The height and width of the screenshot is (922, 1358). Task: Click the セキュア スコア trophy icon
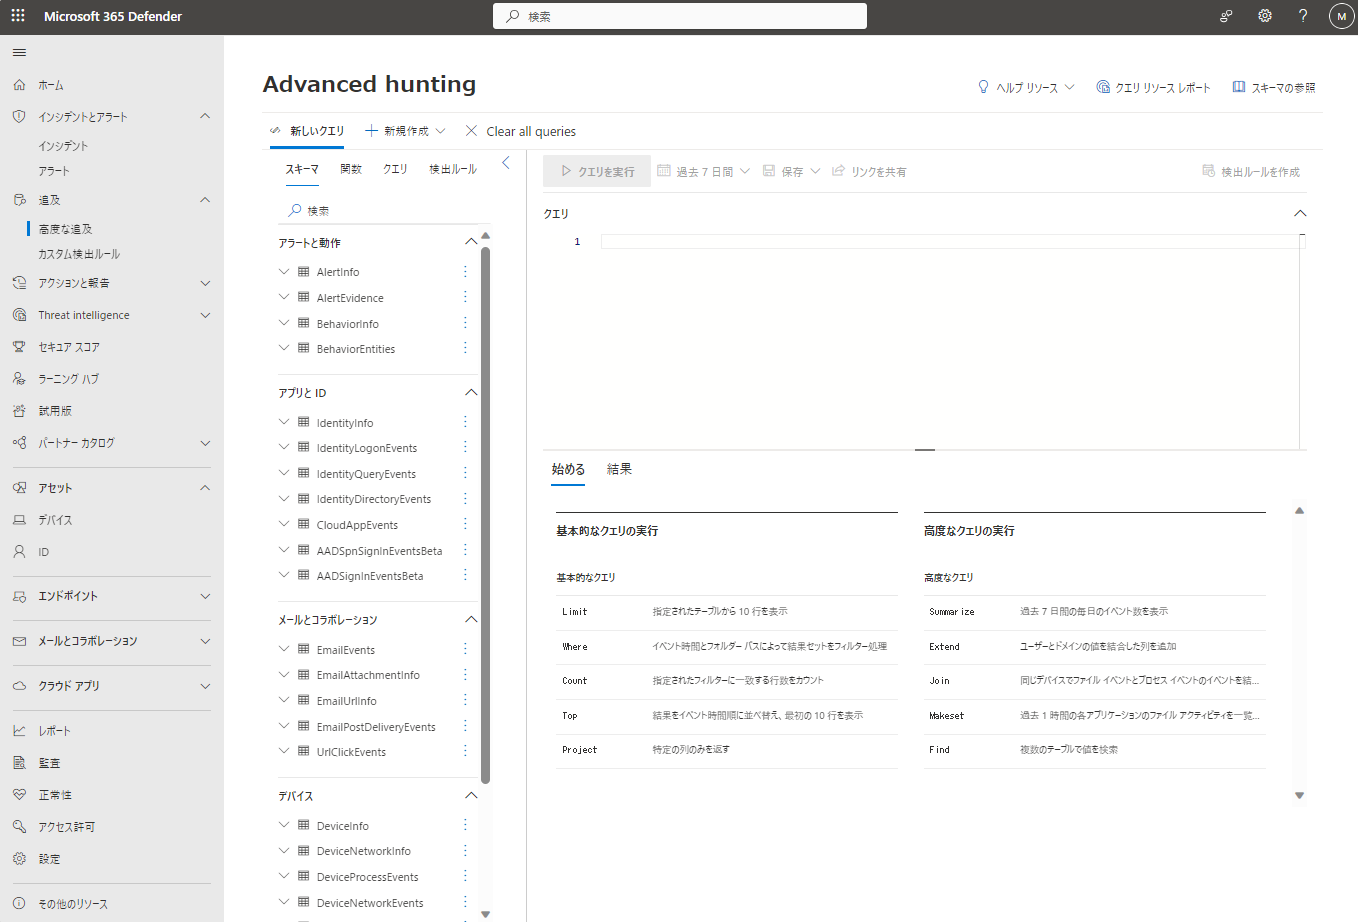19,347
